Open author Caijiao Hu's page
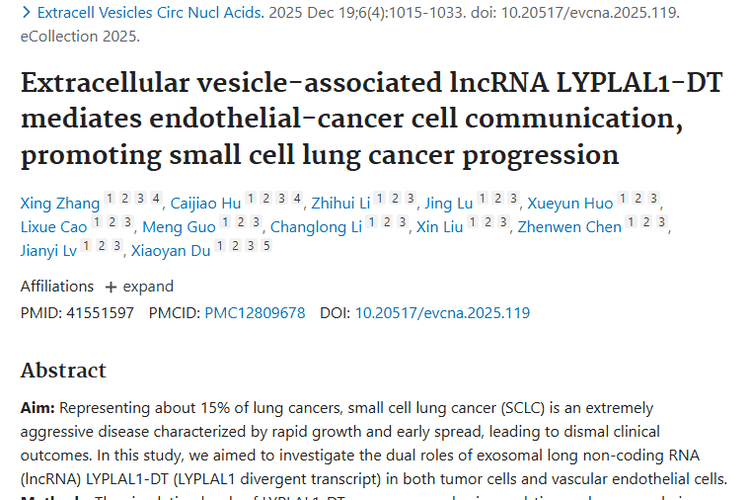 pyautogui.click(x=205, y=204)
